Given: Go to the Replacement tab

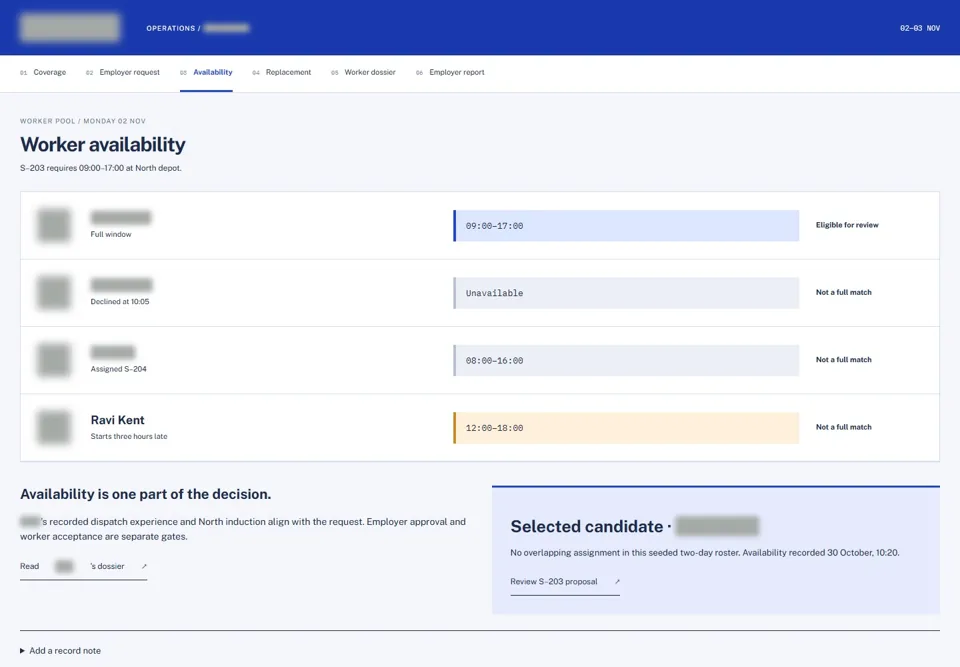Looking at the screenshot, I should (282, 72).
